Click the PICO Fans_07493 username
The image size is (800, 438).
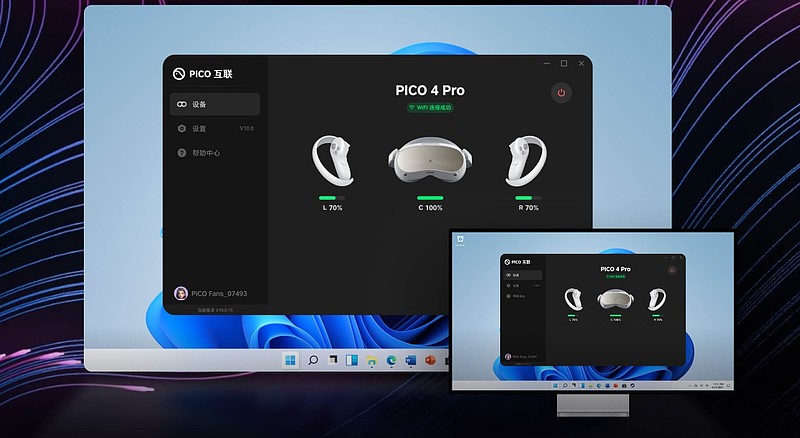(219, 294)
